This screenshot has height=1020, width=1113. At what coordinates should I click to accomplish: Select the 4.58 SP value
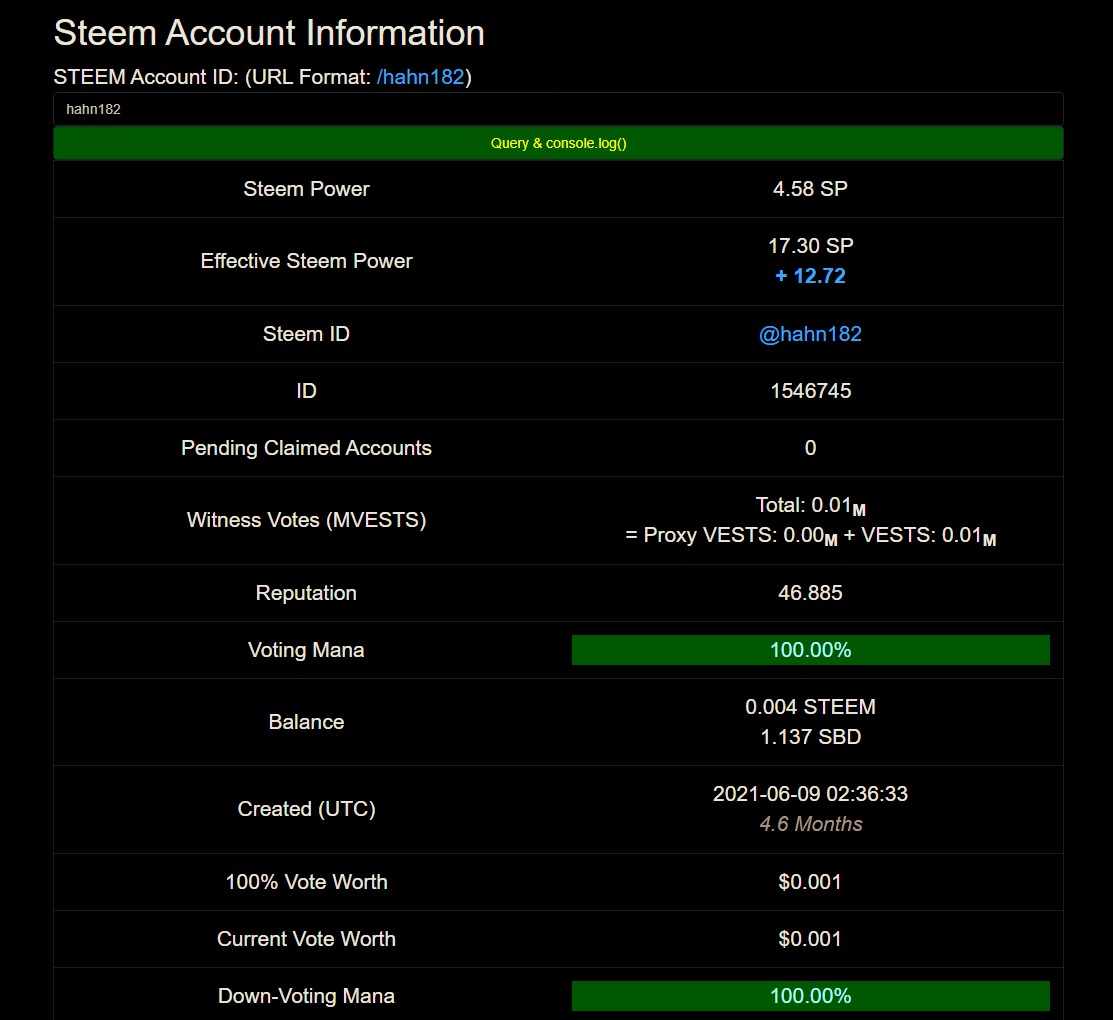point(810,189)
